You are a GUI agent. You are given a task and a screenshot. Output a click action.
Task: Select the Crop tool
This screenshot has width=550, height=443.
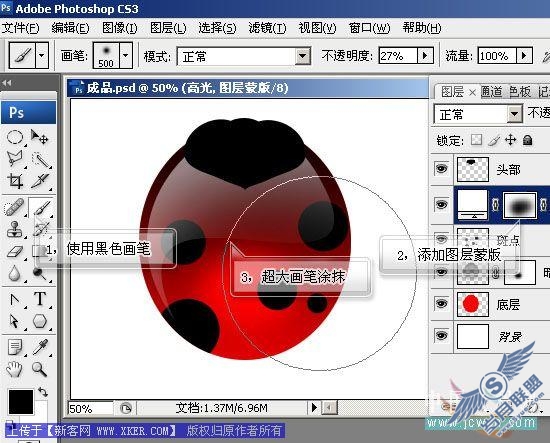15,181
